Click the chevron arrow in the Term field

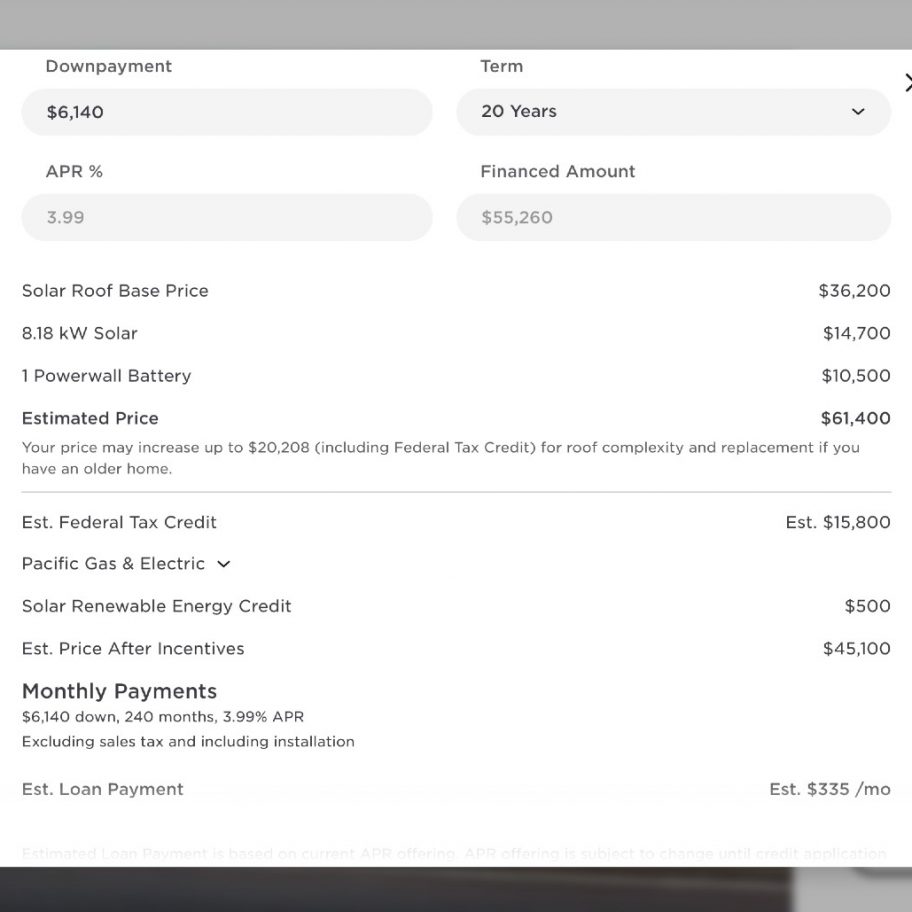point(858,112)
